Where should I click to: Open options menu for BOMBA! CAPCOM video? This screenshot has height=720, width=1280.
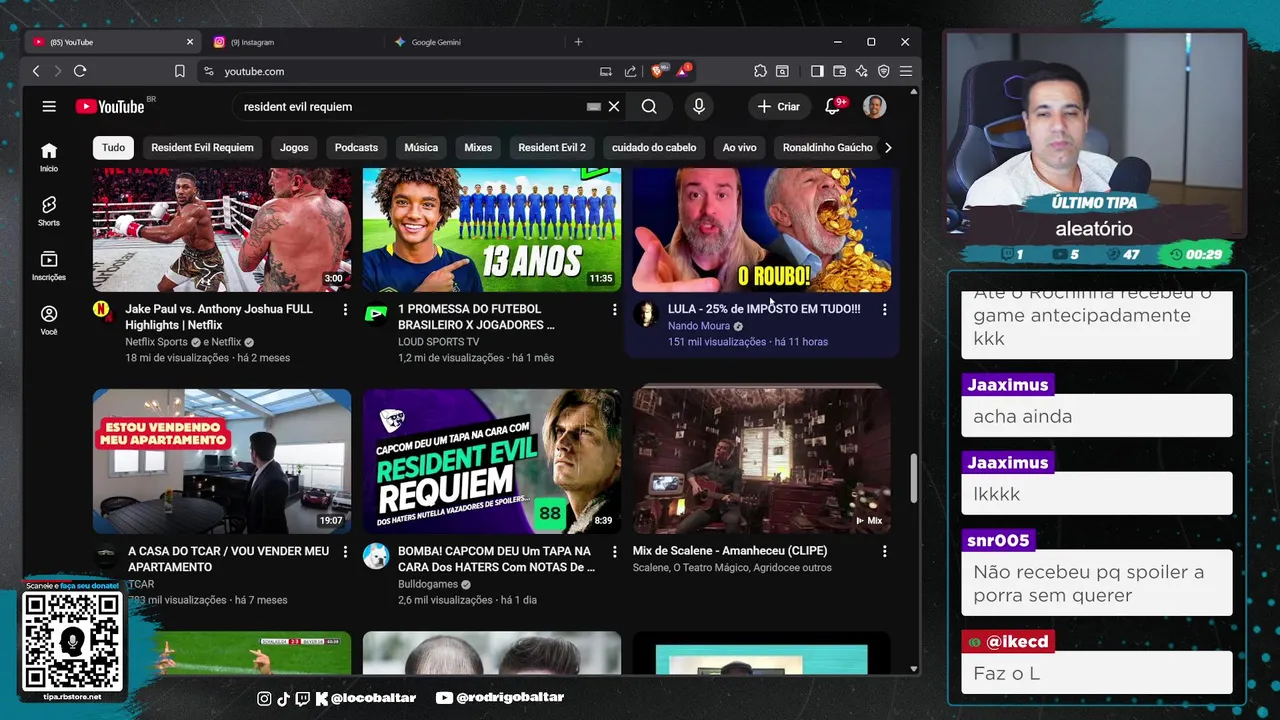pyautogui.click(x=614, y=552)
